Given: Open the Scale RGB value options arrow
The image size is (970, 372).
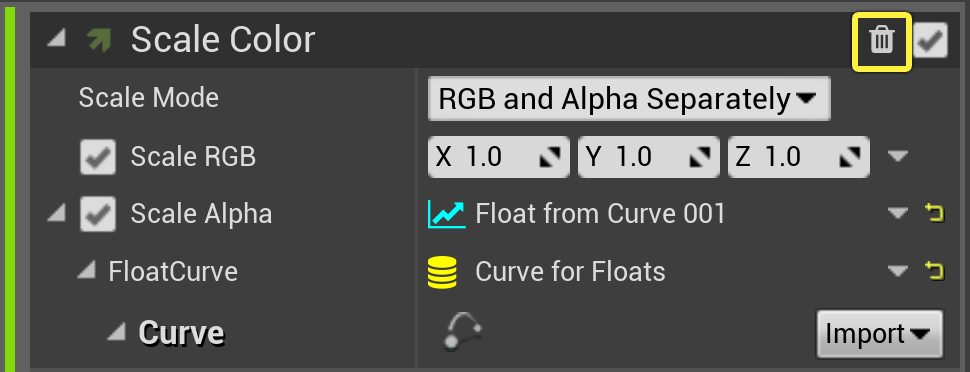Looking at the screenshot, I should coord(898,157).
